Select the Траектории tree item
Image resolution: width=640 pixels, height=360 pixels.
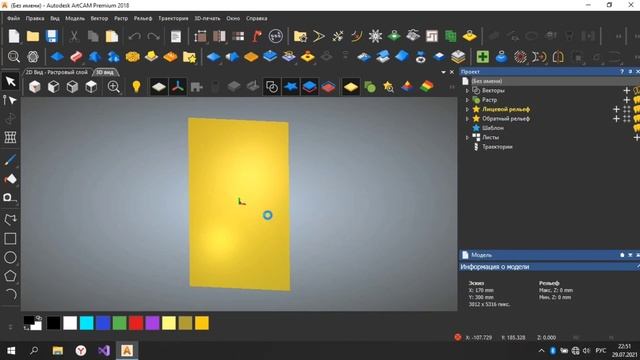coord(497,147)
